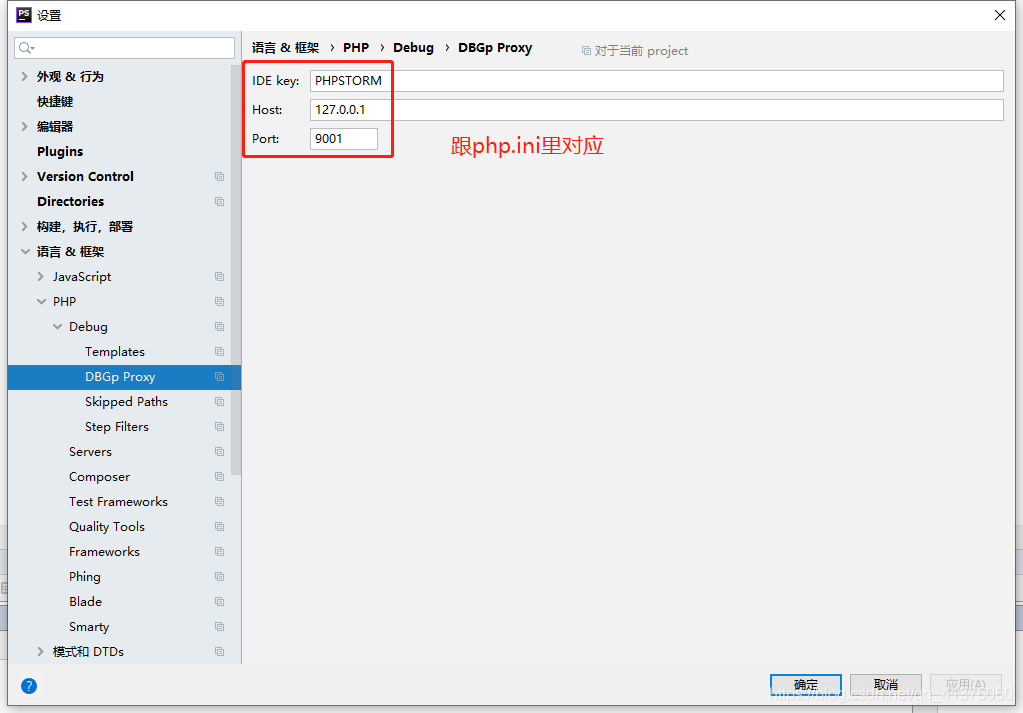Collapse the 语言 & 框架 section
Screen dimensions: 1023x713
click(25, 252)
